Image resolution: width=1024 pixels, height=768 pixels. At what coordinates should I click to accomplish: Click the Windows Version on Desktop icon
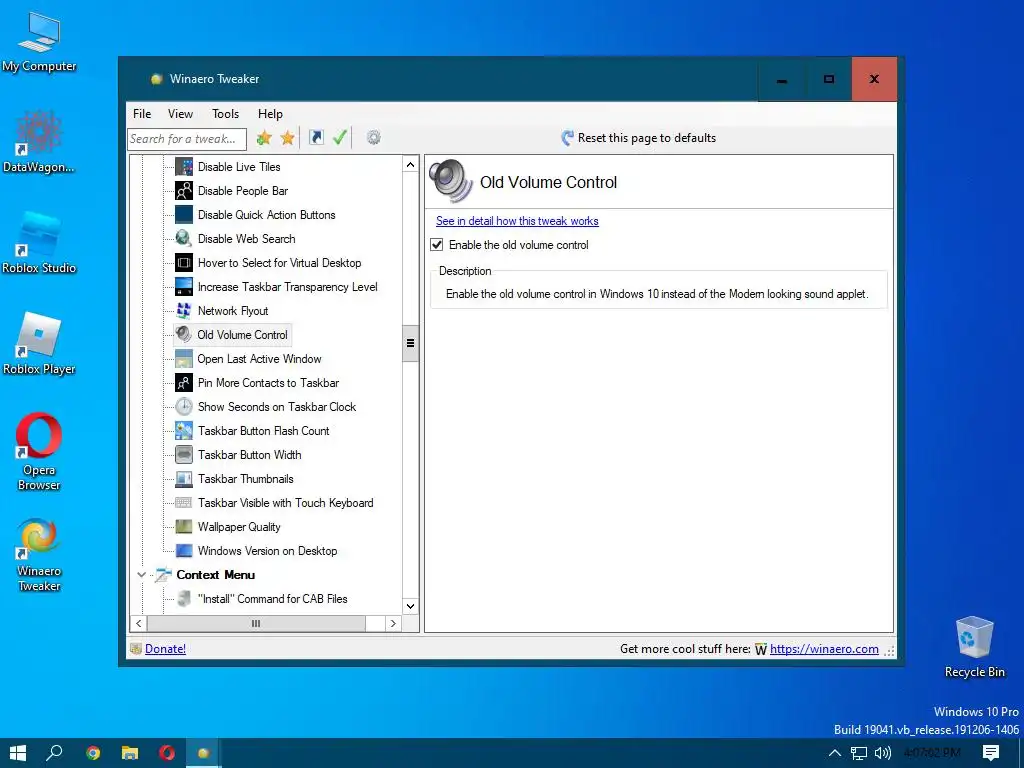point(184,551)
